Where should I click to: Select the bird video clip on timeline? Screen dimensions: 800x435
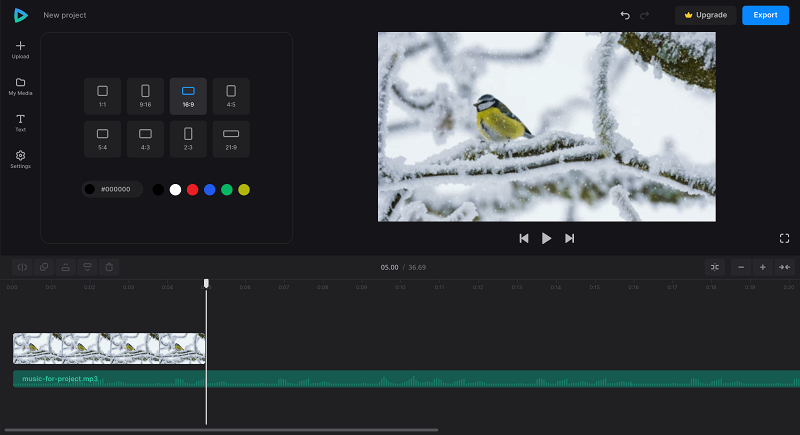(109, 348)
